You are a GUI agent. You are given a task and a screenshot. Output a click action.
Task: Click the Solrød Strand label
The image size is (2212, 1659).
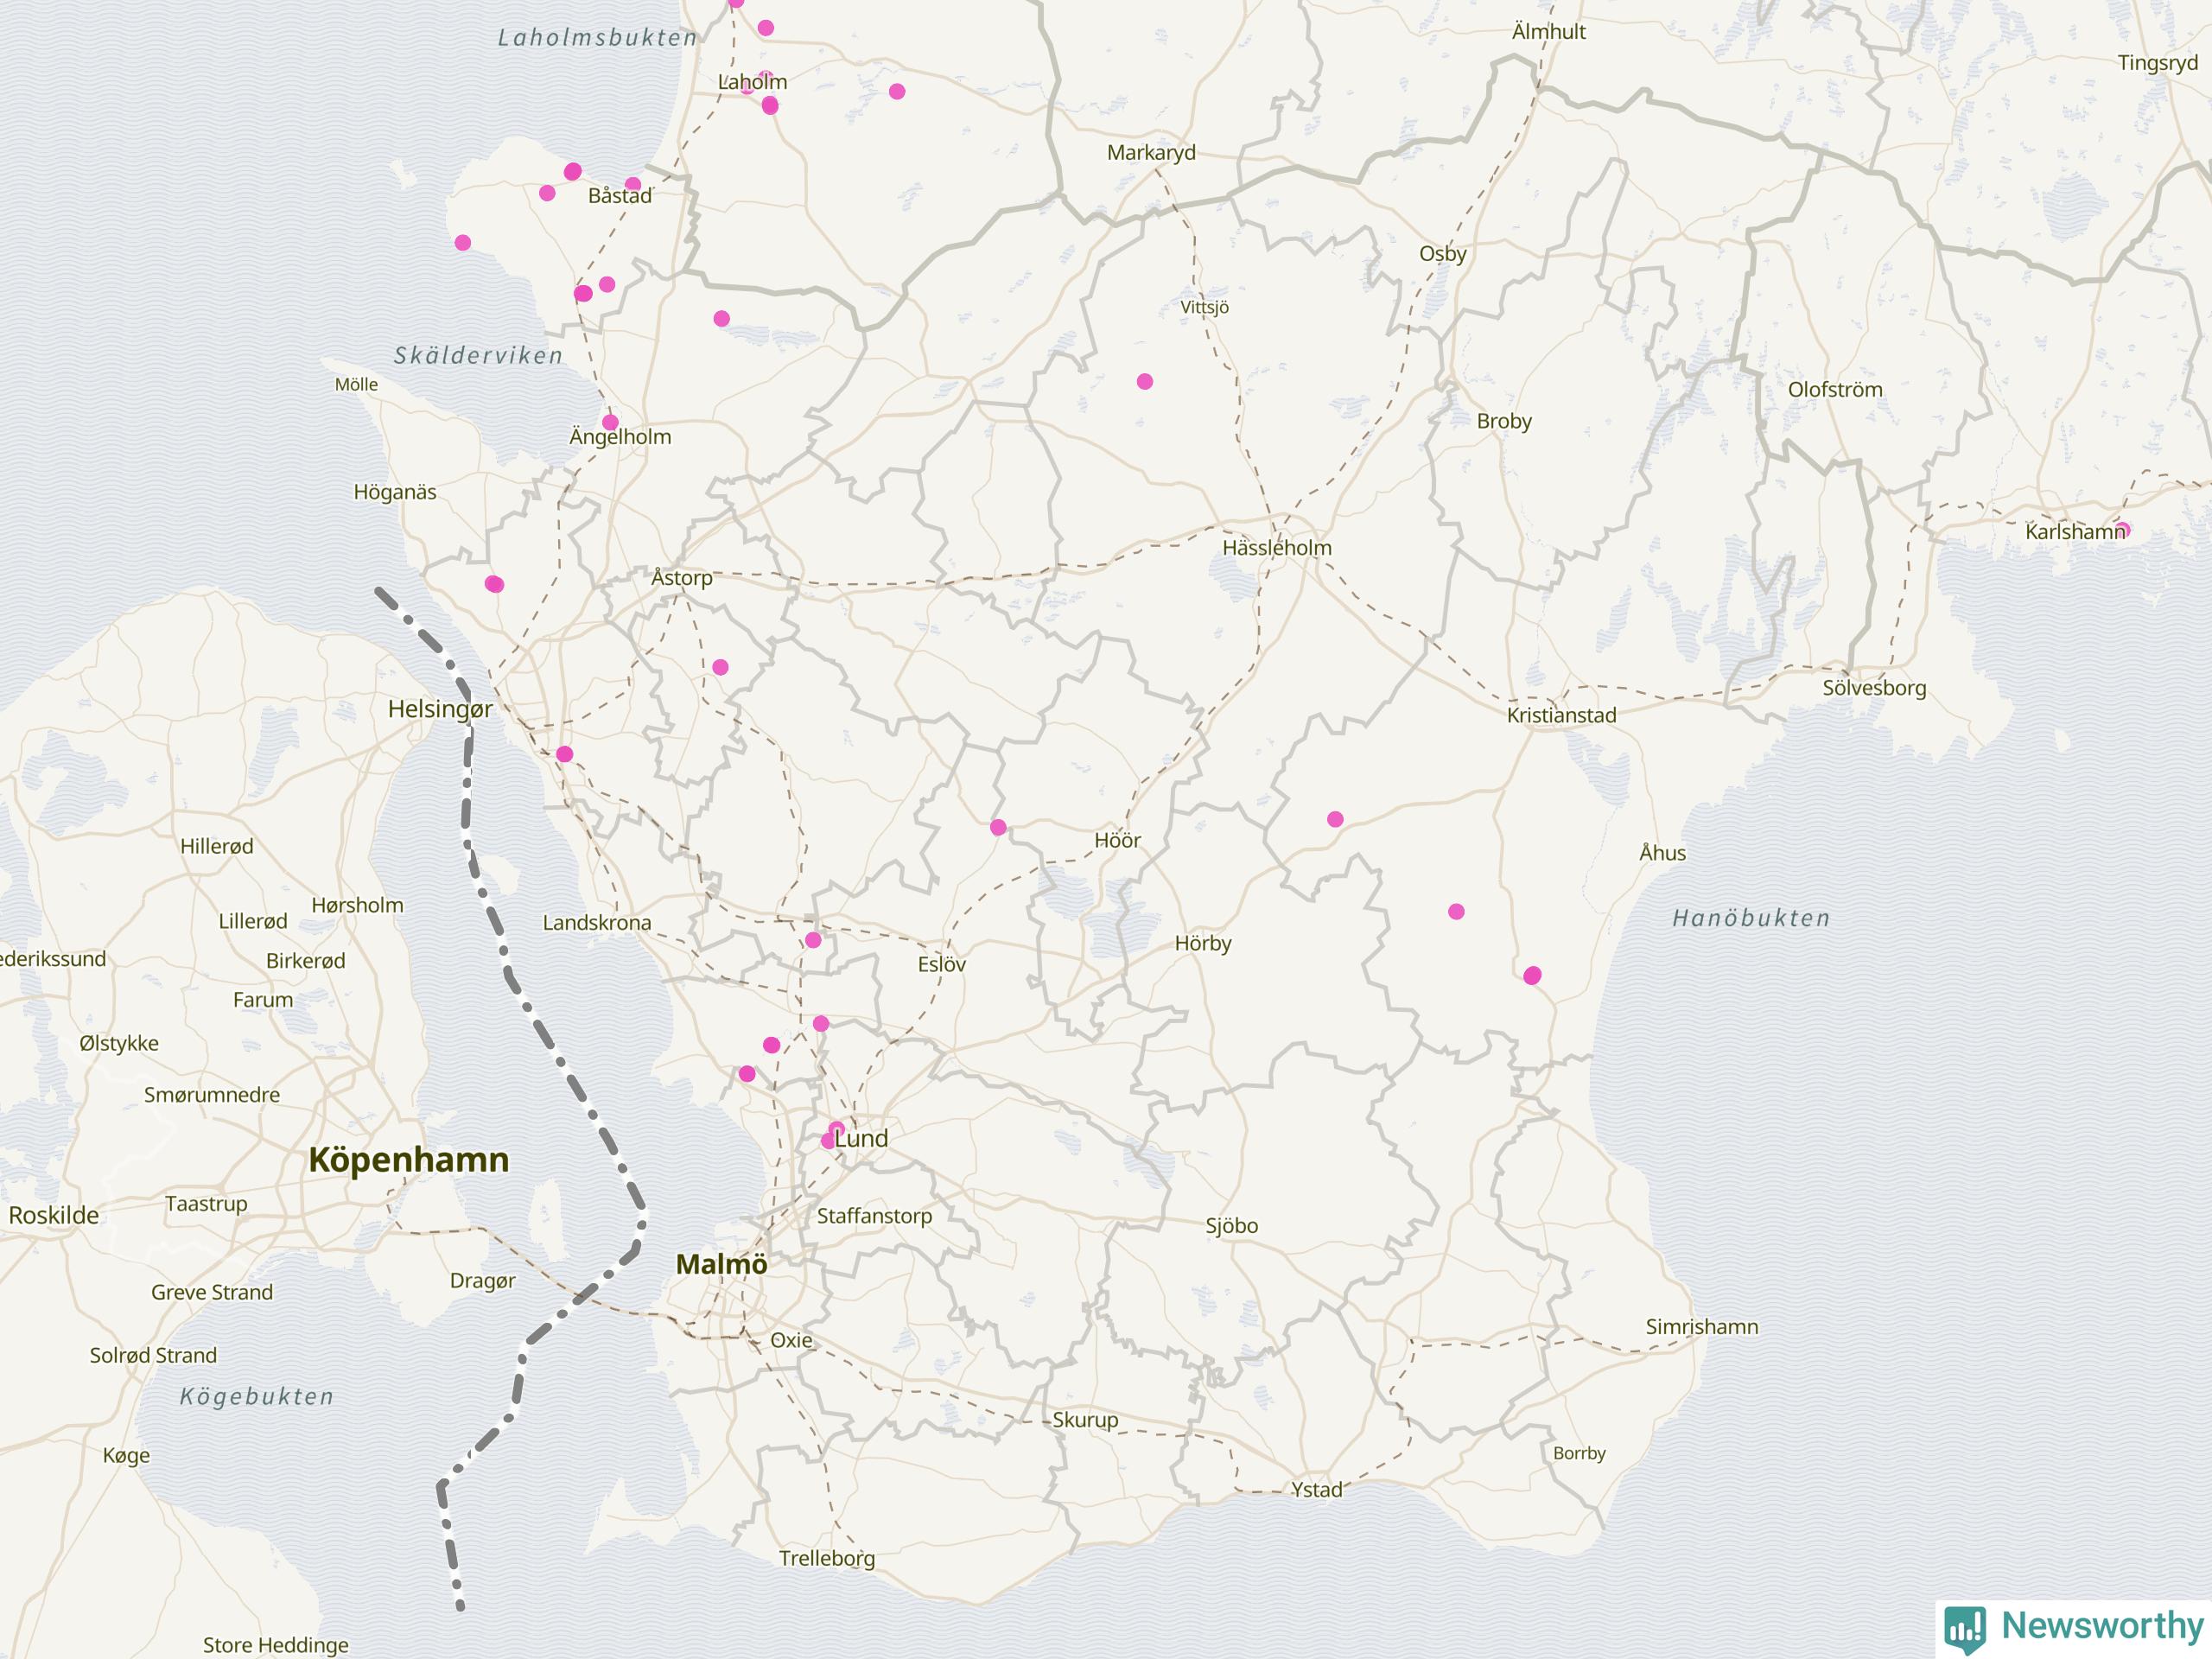152,1355
